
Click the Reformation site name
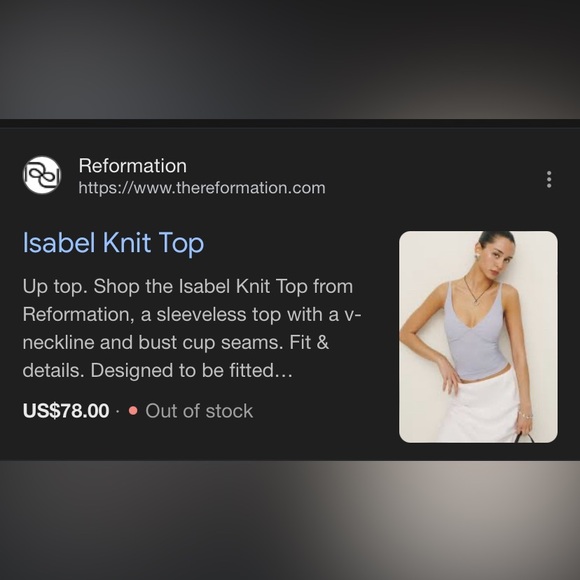point(132,166)
